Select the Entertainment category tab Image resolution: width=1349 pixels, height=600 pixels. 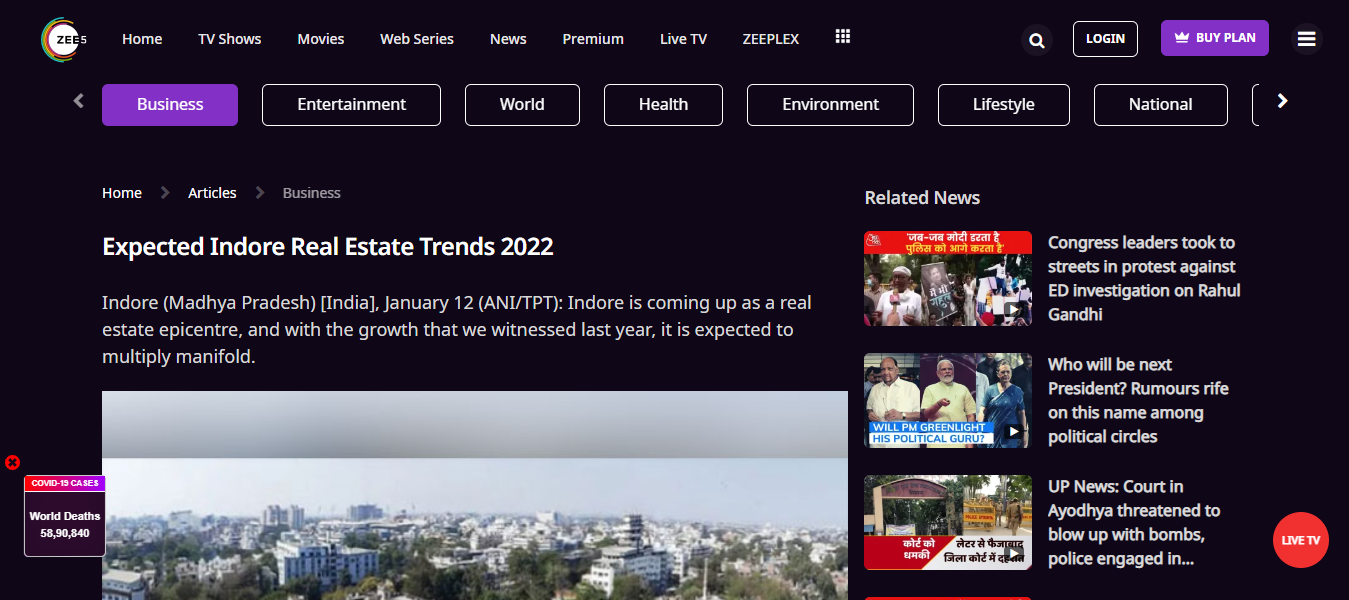(351, 105)
